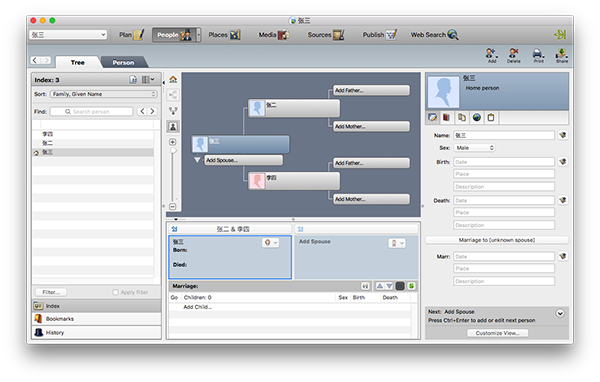Expand the triangle beside Add Spouse in the tree
The height and width of the screenshot is (382, 600).
pos(197,160)
